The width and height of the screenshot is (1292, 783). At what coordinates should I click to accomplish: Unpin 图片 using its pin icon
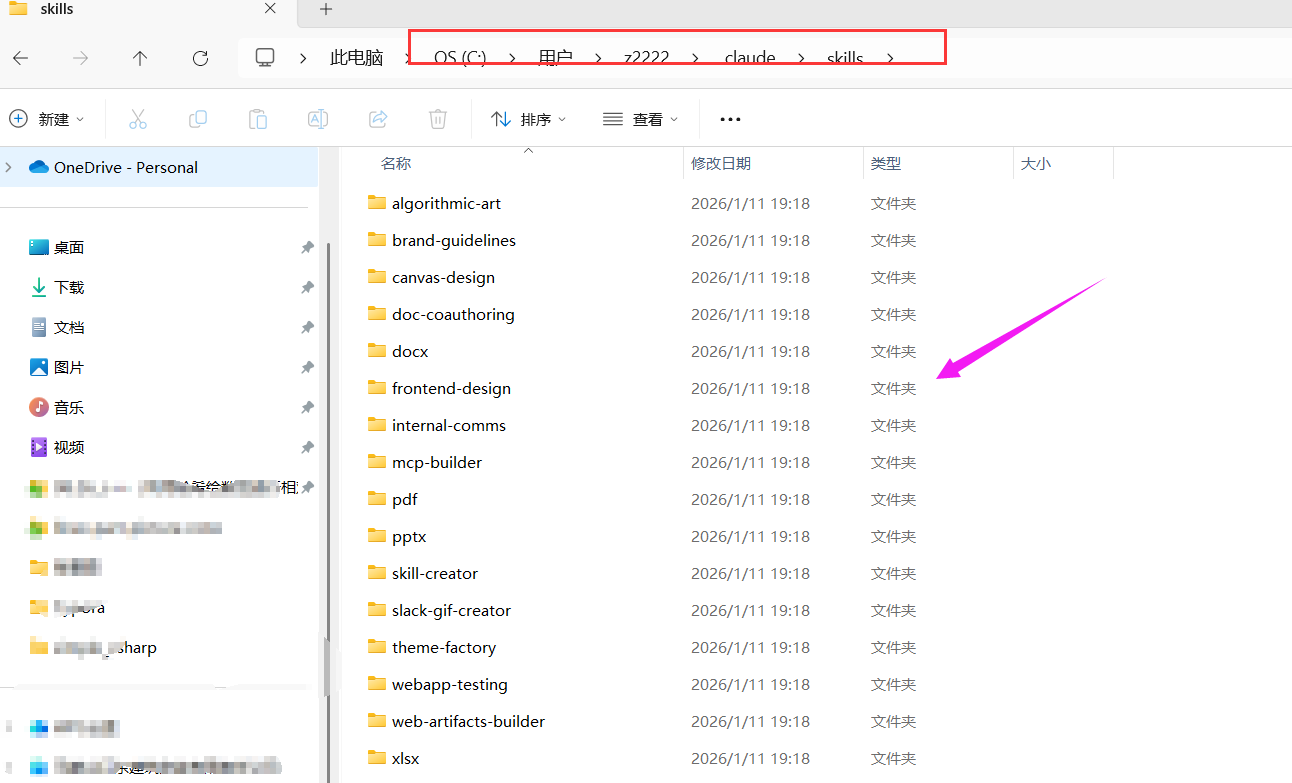(x=307, y=367)
